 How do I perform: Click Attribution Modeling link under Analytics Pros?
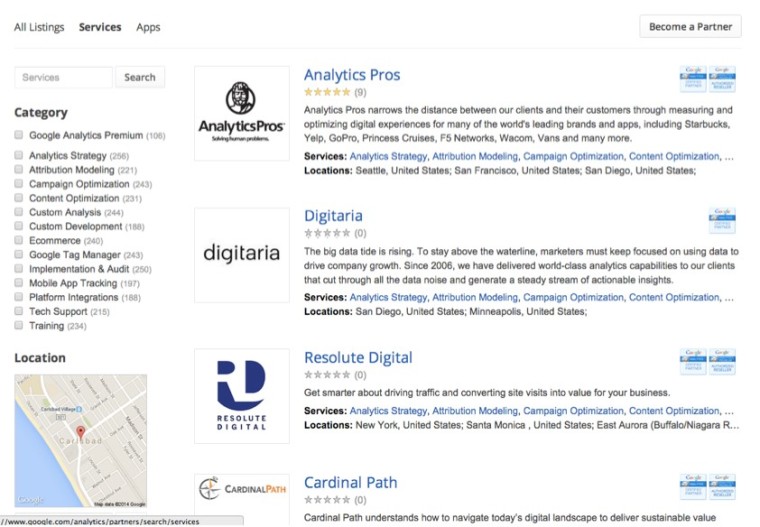click(475, 156)
